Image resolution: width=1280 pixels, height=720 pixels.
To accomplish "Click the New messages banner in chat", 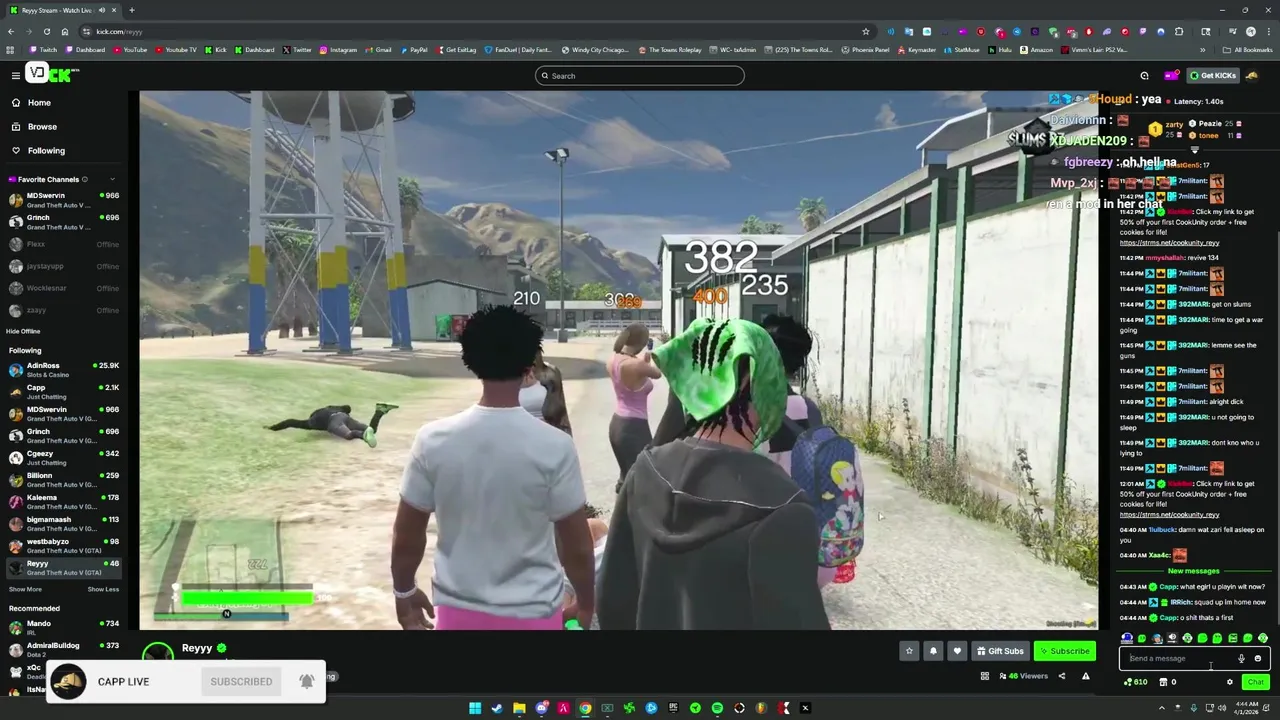I will coord(1193,571).
